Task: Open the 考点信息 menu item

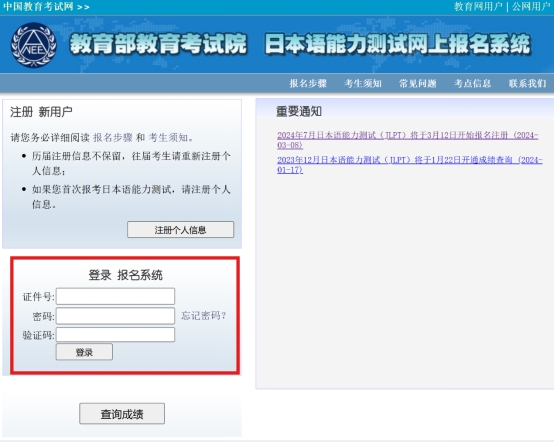Action: click(472, 83)
